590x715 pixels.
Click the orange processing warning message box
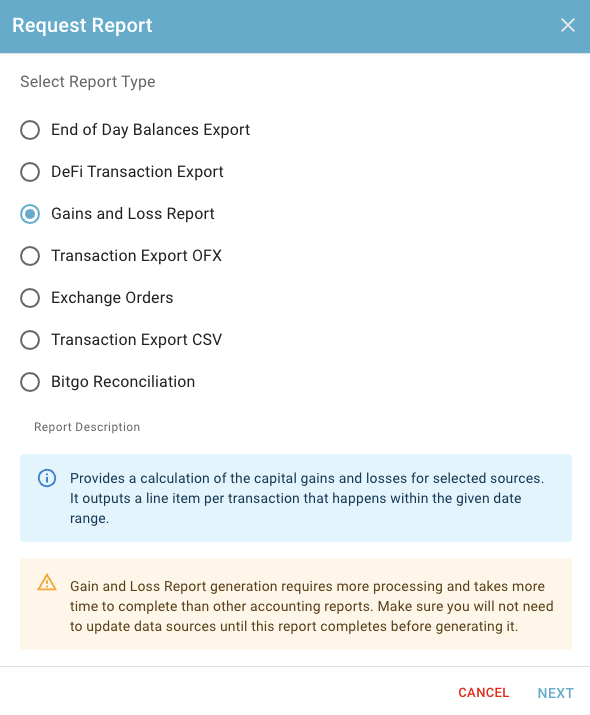click(296, 604)
